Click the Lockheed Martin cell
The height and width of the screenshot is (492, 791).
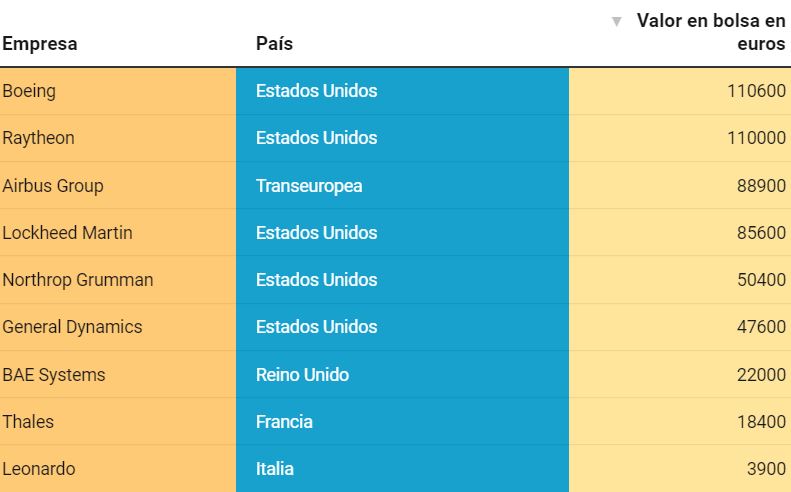click(118, 233)
